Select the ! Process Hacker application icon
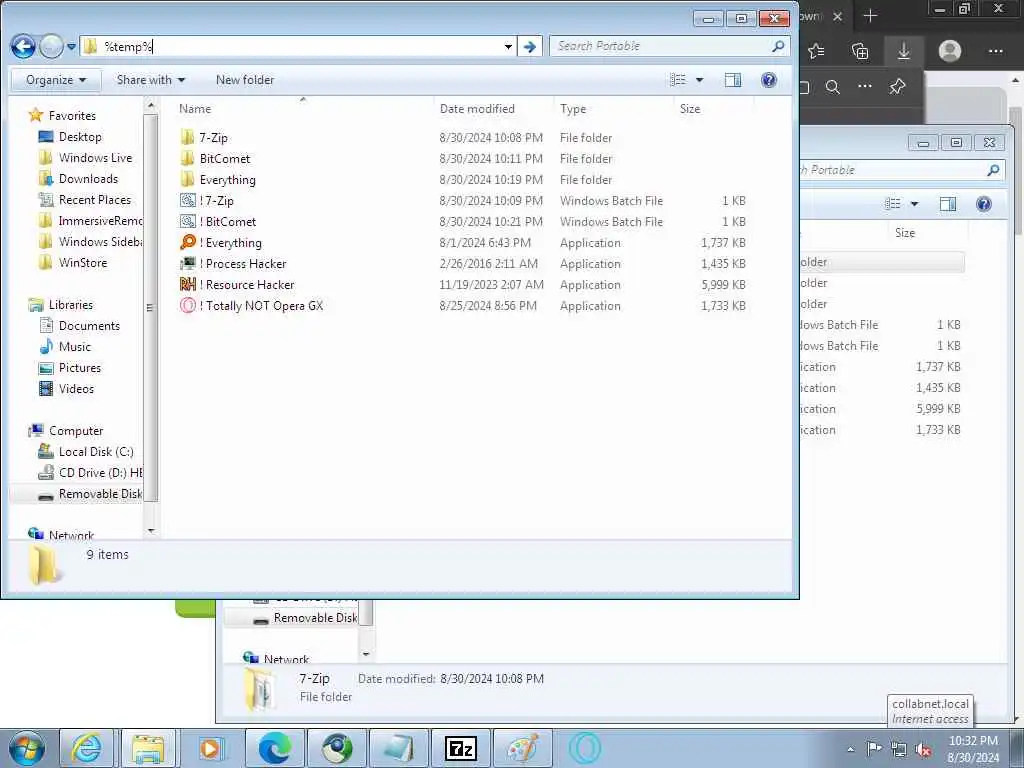Viewport: 1024px width, 768px height. (187, 263)
